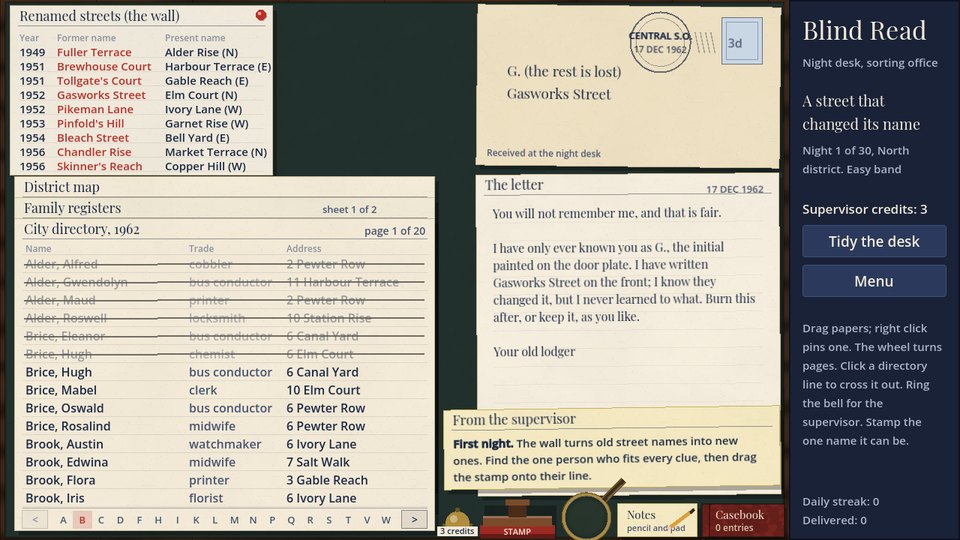Jump to letter A in directory
The width and height of the screenshot is (960, 540).
[x=63, y=520]
